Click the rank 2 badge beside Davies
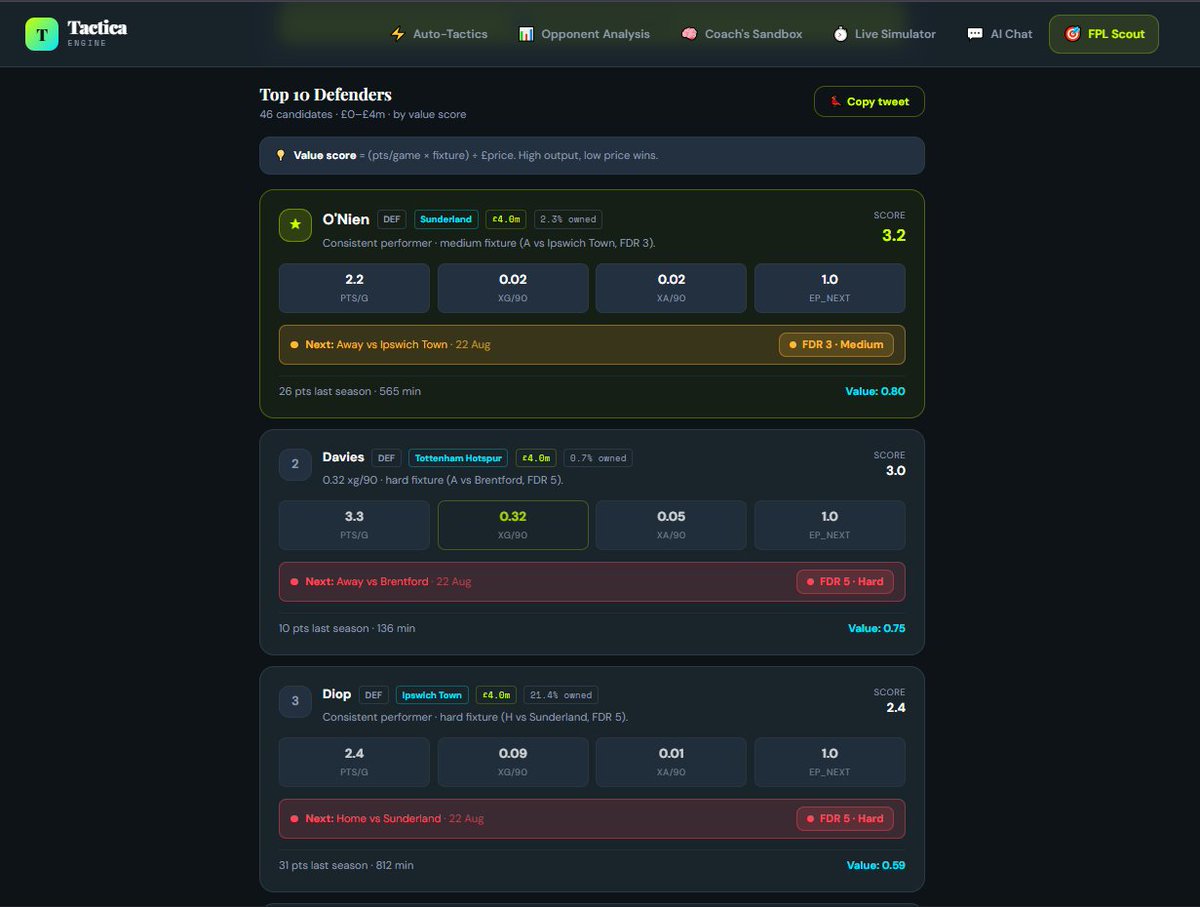Image resolution: width=1200 pixels, height=907 pixels. coord(295,464)
